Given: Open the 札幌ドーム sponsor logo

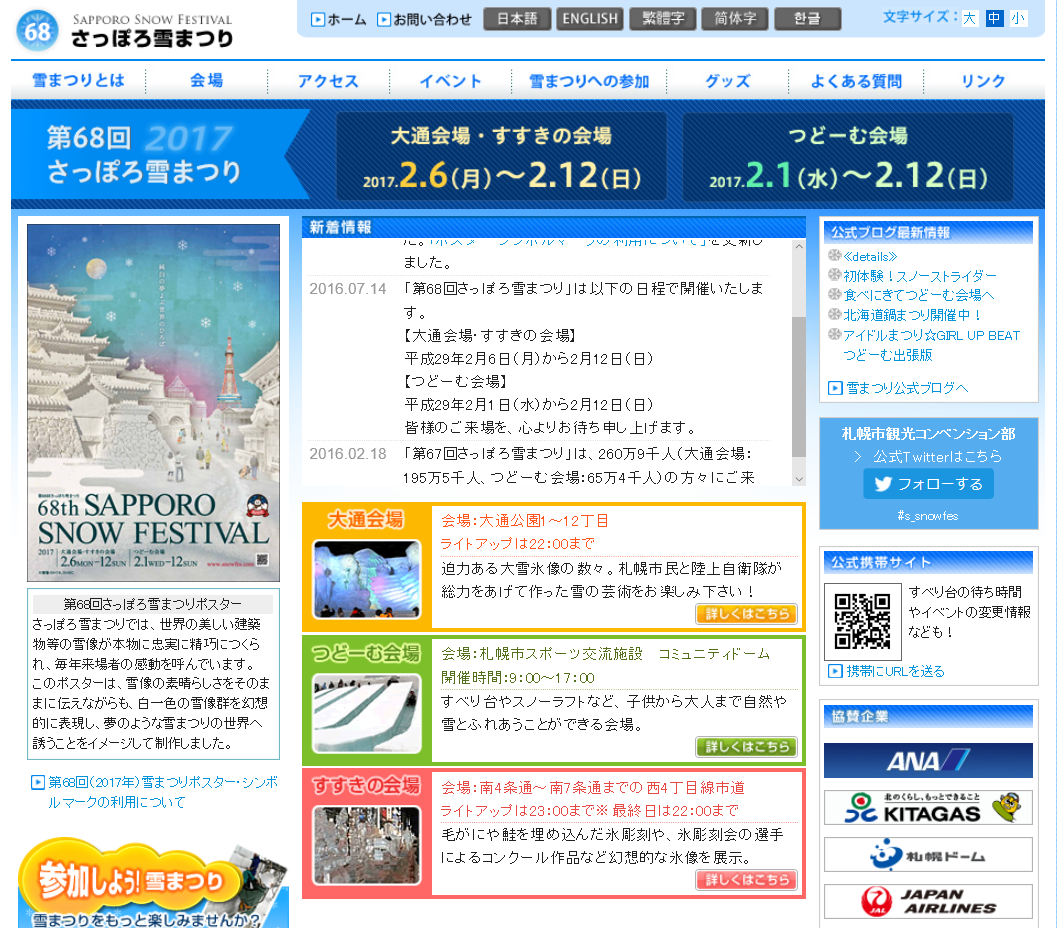Looking at the screenshot, I should [x=928, y=855].
